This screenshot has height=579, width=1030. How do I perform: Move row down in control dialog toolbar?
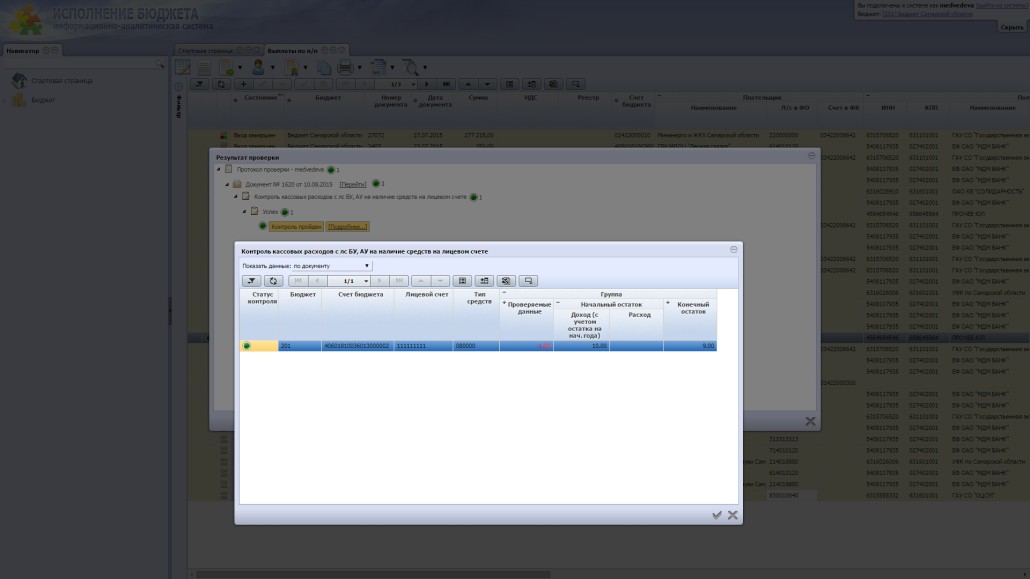441,281
